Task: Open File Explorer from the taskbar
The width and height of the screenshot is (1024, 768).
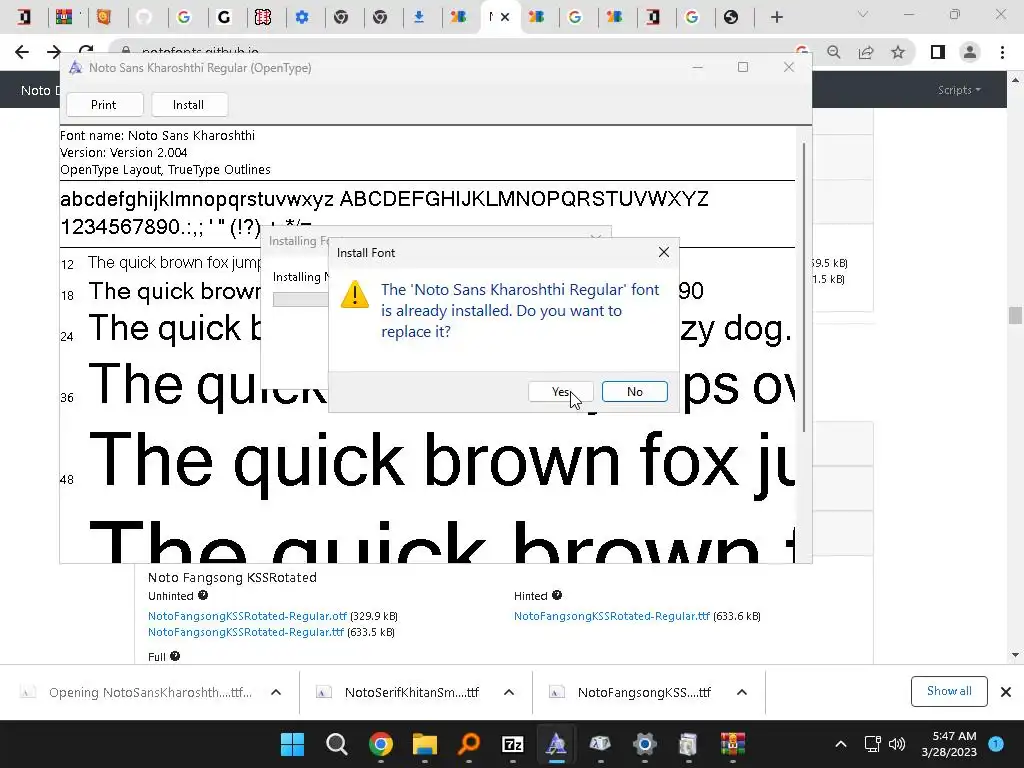Action: point(424,744)
